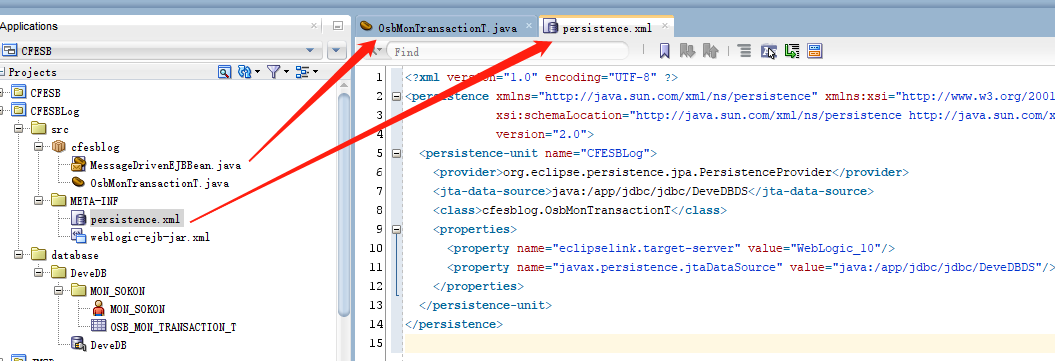The height and width of the screenshot is (361, 1055).
Task: Open the CFESB application dropdown
Action: [x=310, y=50]
